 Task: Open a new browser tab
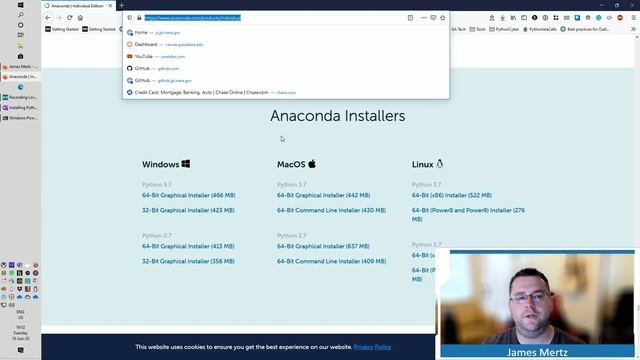pos(121,6)
